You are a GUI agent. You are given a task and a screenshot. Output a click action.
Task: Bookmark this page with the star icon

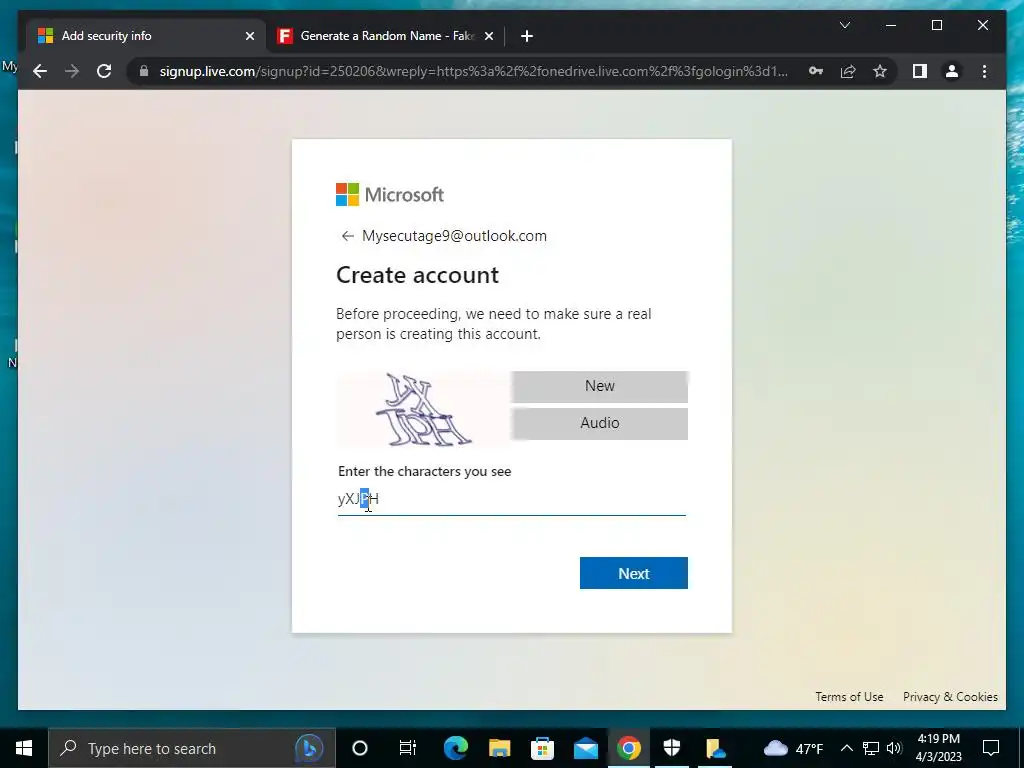point(880,71)
